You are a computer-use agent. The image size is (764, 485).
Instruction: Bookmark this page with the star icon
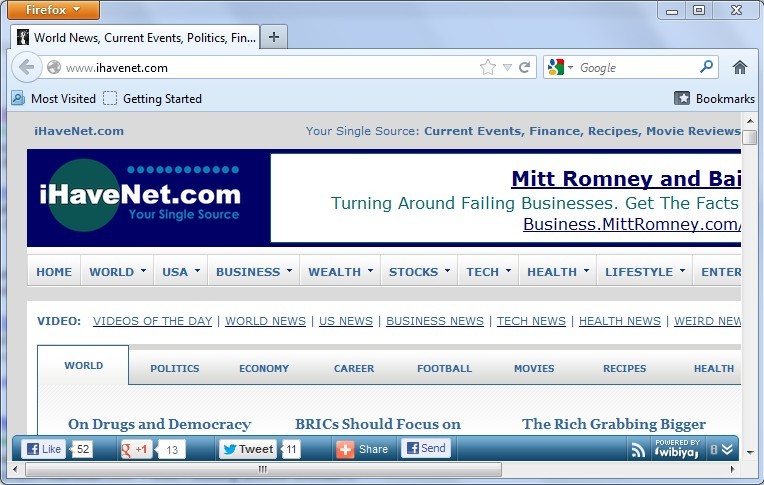(487, 67)
